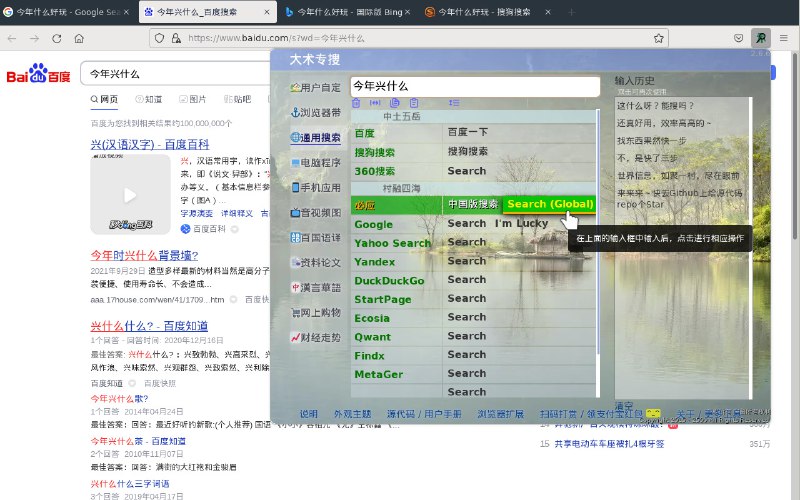The height and width of the screenshot is (500, 800).
Task: Open the Firefox hamburger menu
Action: point(784,38)
